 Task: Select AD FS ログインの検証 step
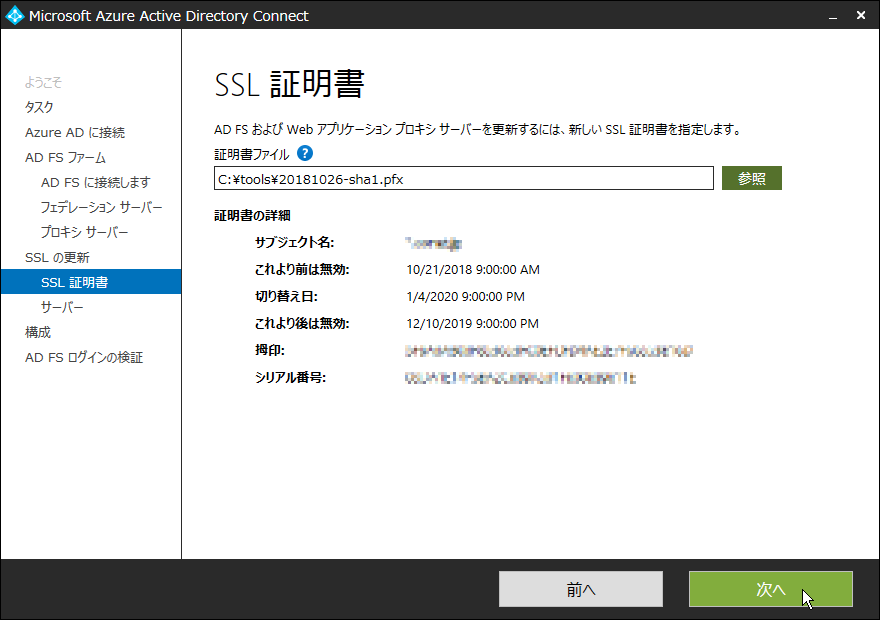[84, 357]
